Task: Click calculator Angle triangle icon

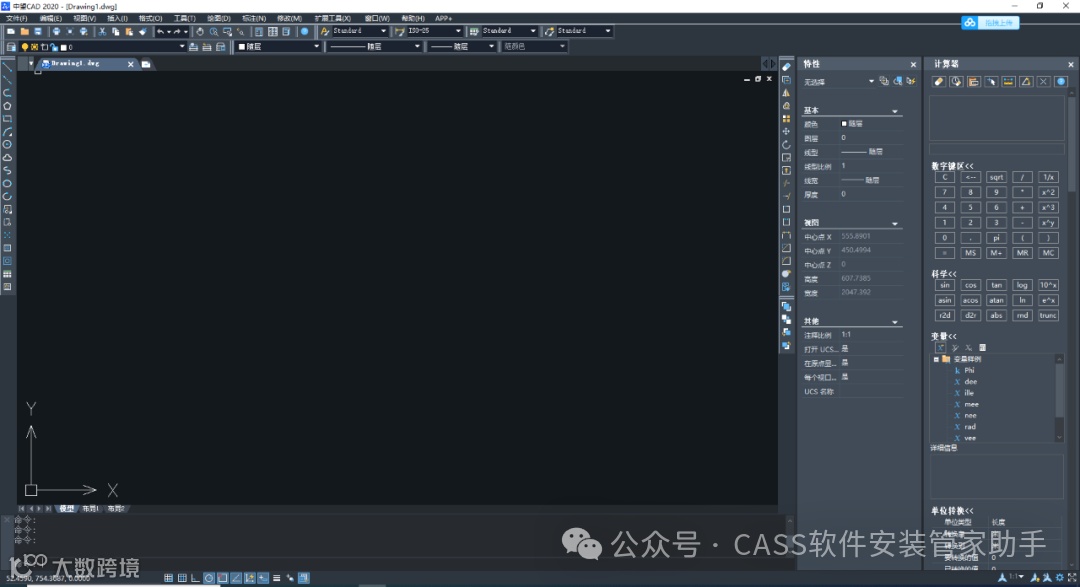Action: 1026,81
